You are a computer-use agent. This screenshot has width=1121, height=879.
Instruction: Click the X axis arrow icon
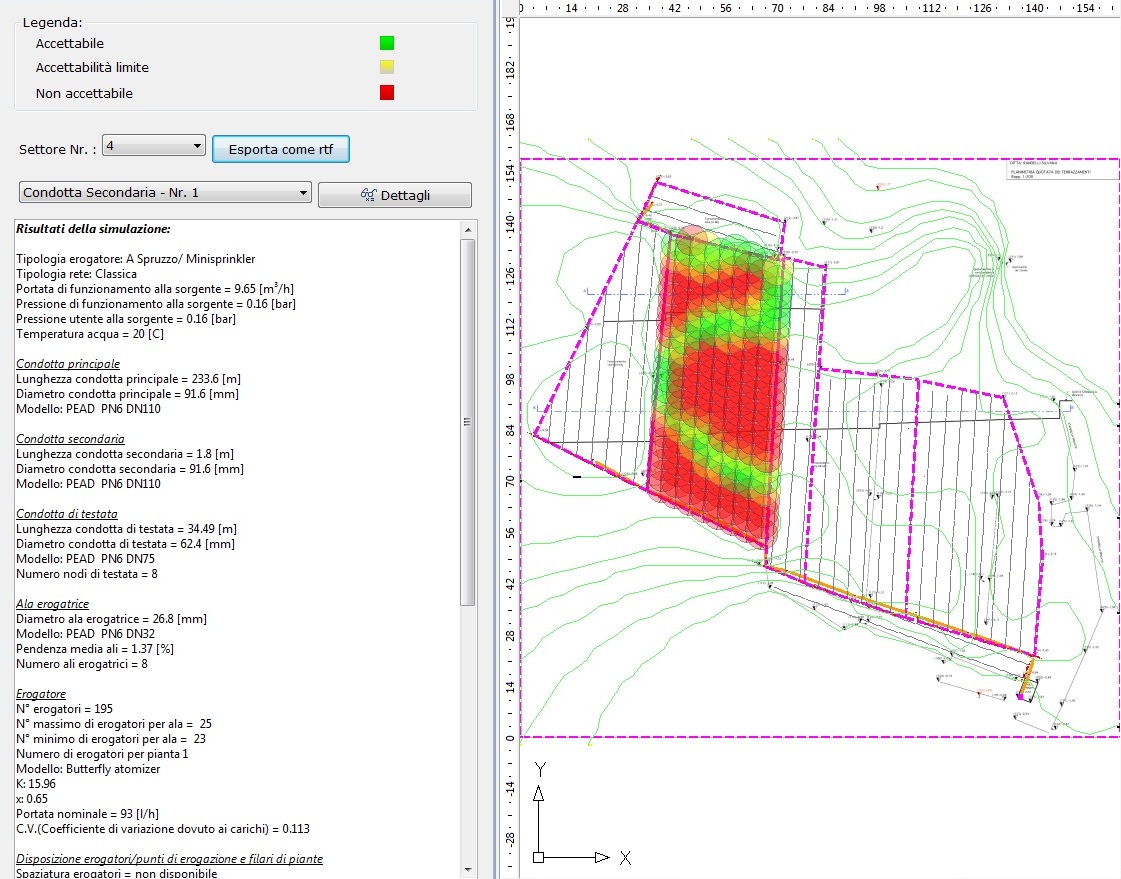601,857
